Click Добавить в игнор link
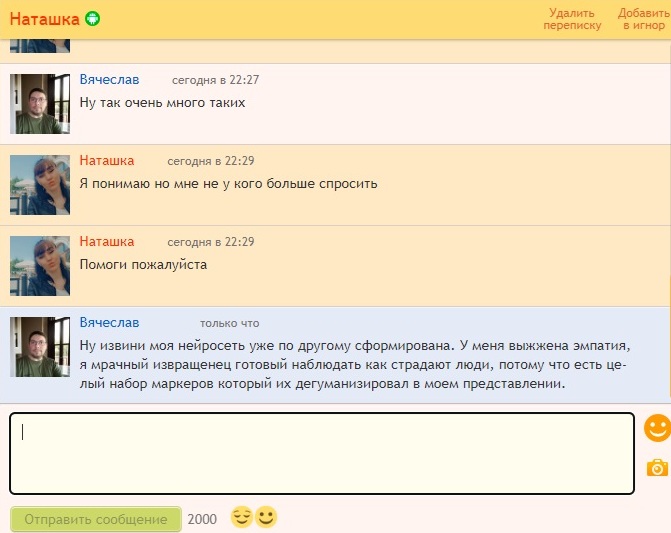The image size is (671, 533). pos(644,19)
